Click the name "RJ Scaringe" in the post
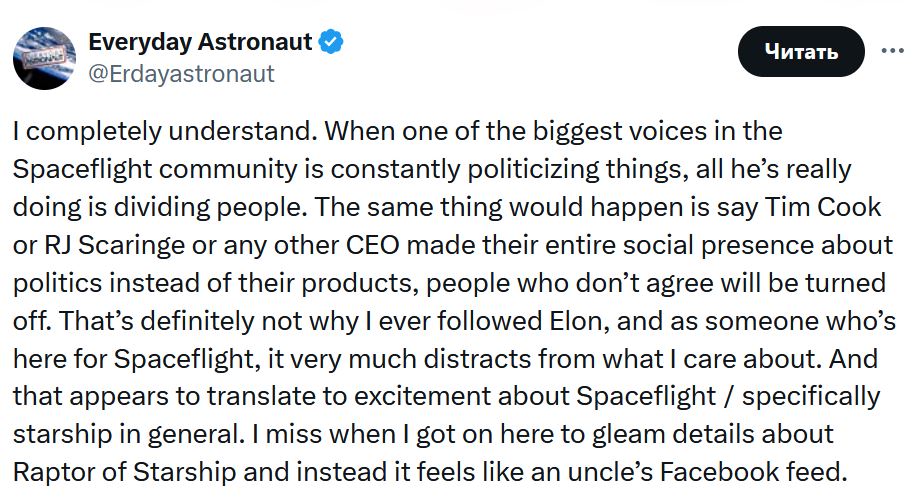This screenshot has height=499, width=920. click(x=114, y=245)
